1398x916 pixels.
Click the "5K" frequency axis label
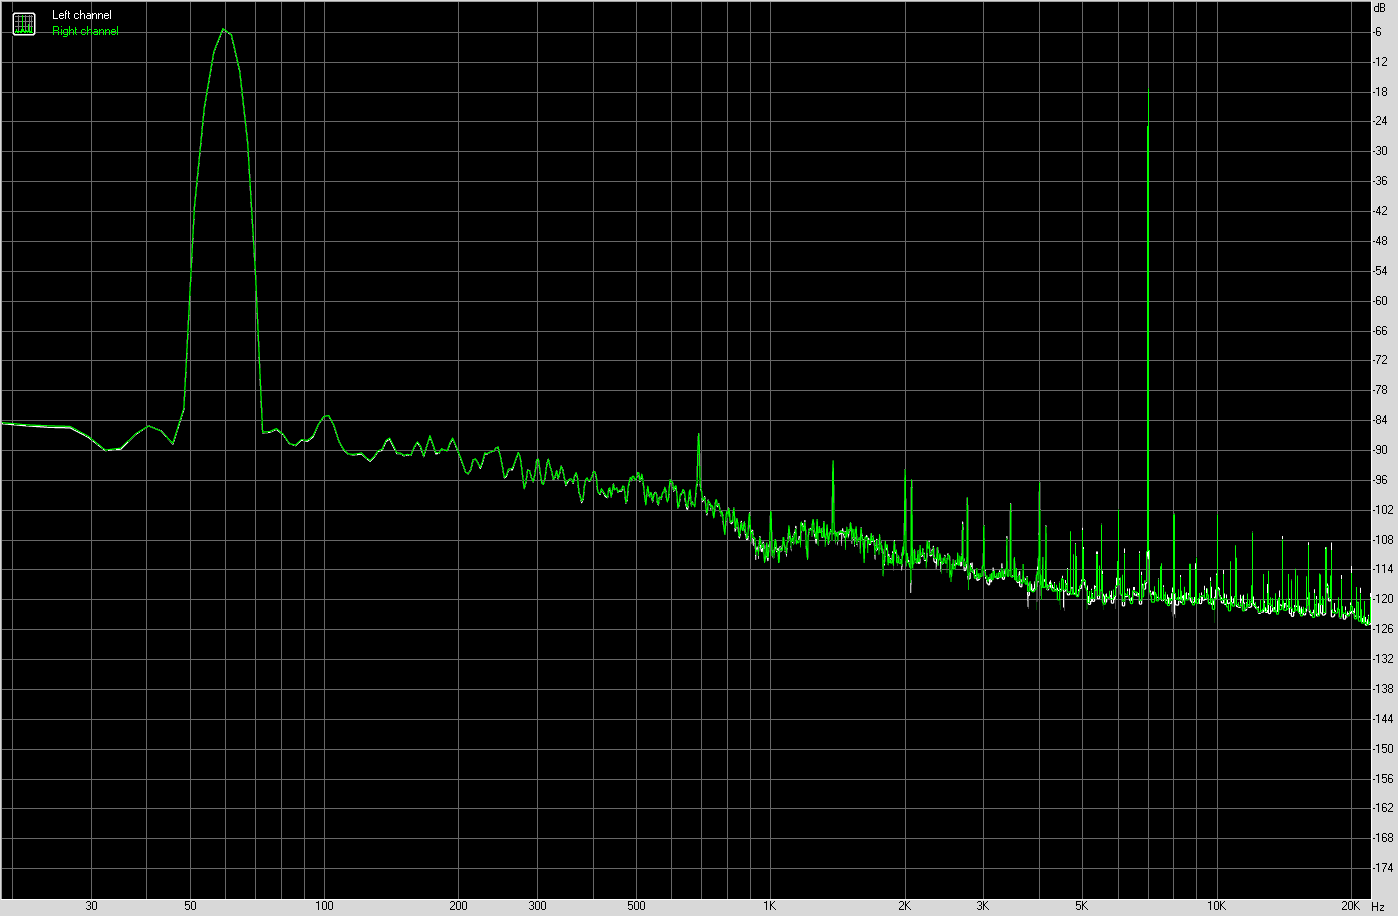[1082, 906]
